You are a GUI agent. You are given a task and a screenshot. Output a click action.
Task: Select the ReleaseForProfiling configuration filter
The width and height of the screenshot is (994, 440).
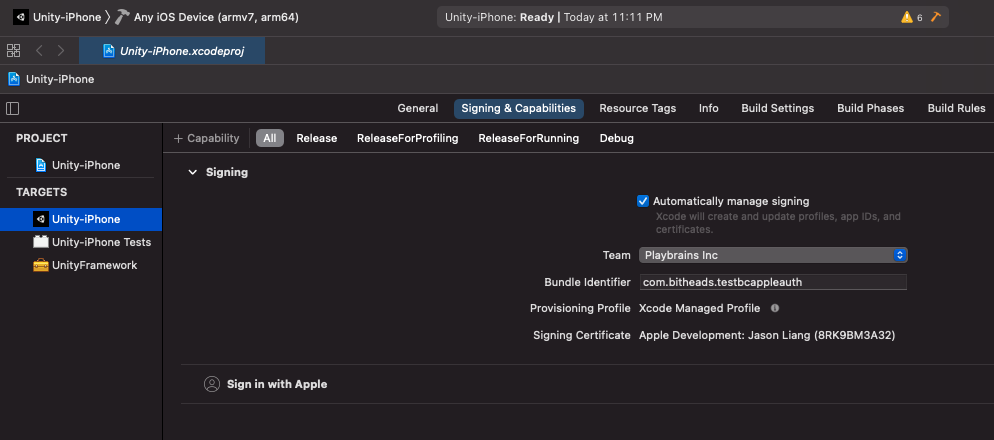pos(408,138)
